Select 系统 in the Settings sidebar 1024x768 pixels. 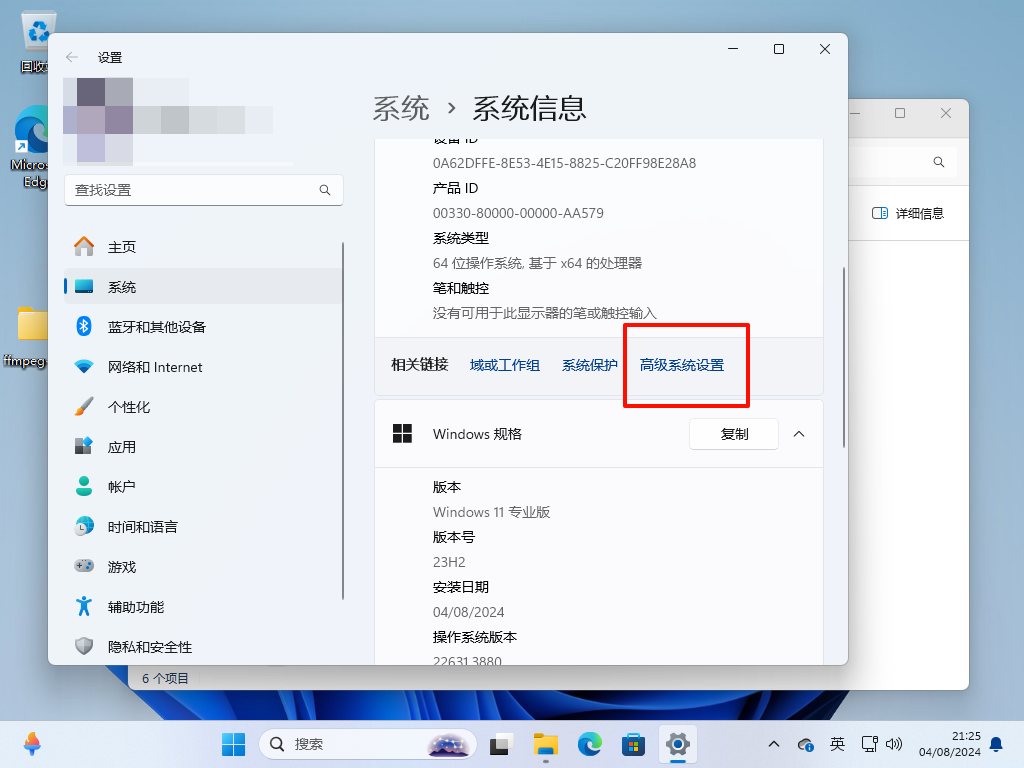tap(203, 287)
